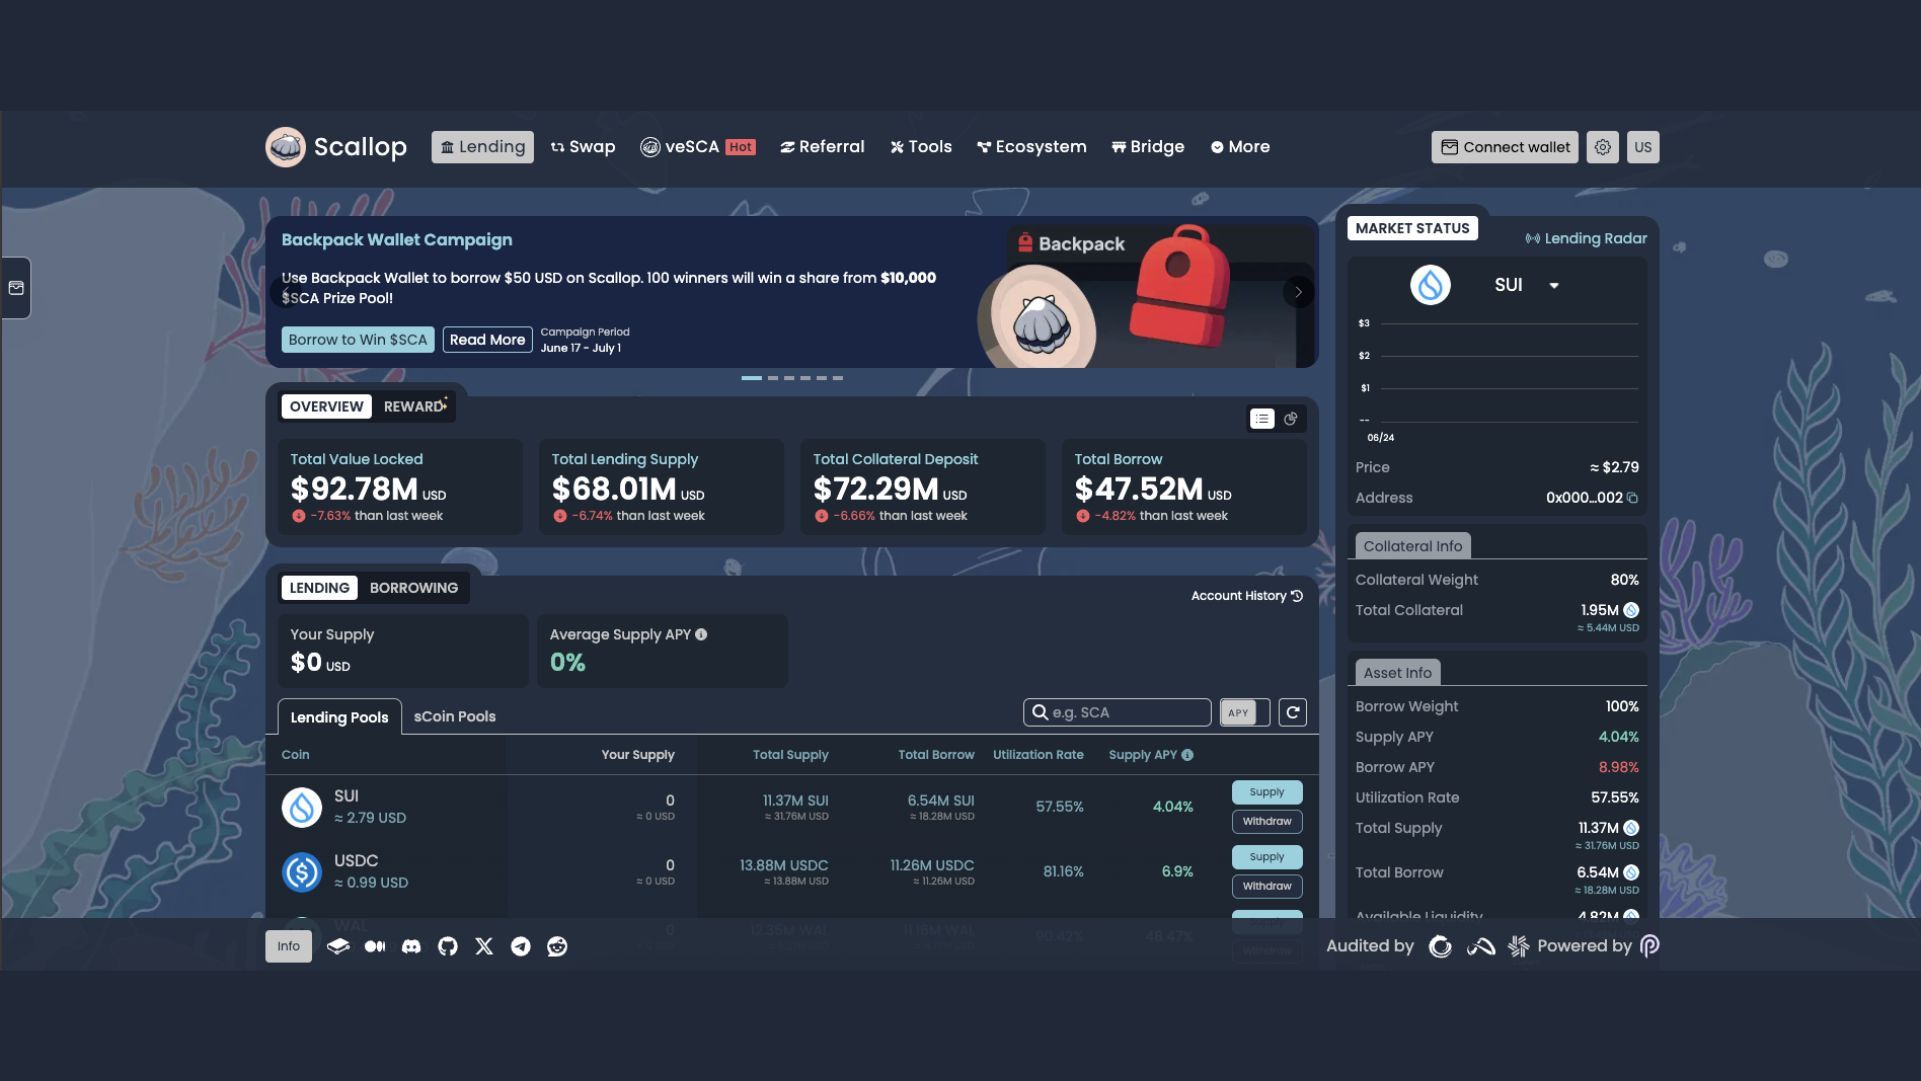The image size is (1921, 1081).
Task: Click the third auditor logo in footer
Action: point(1518,946)
